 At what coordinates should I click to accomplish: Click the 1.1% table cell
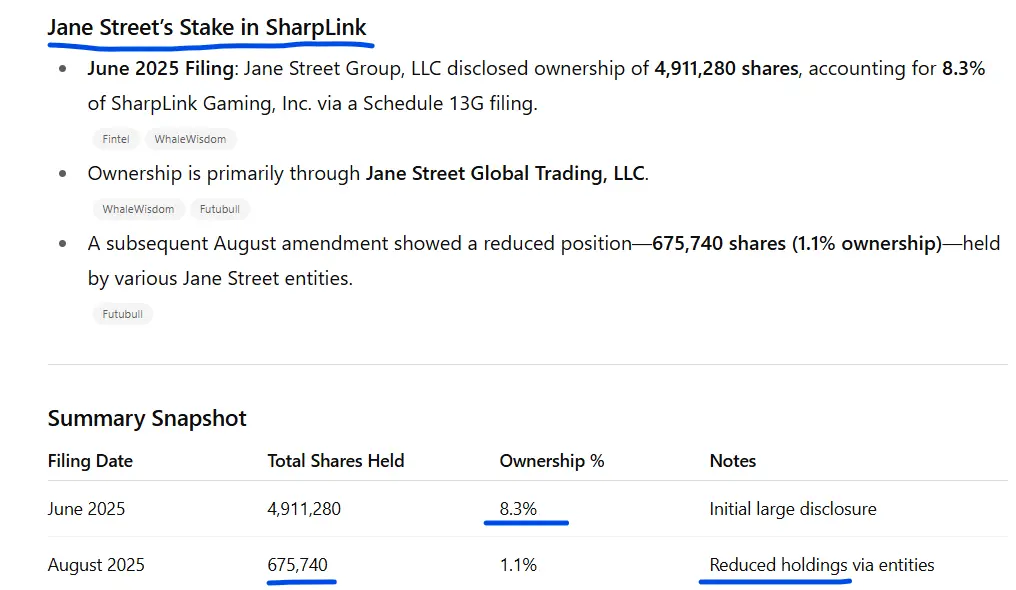[518, 565]
